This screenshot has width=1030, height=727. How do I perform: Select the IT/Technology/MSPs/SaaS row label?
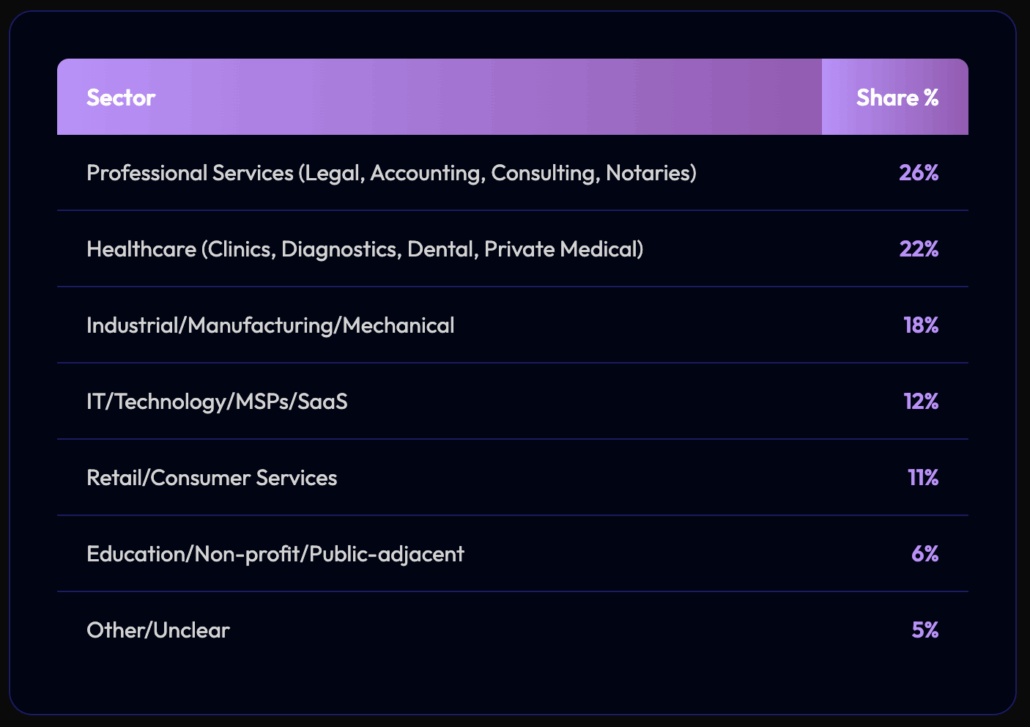click(217, 401)
